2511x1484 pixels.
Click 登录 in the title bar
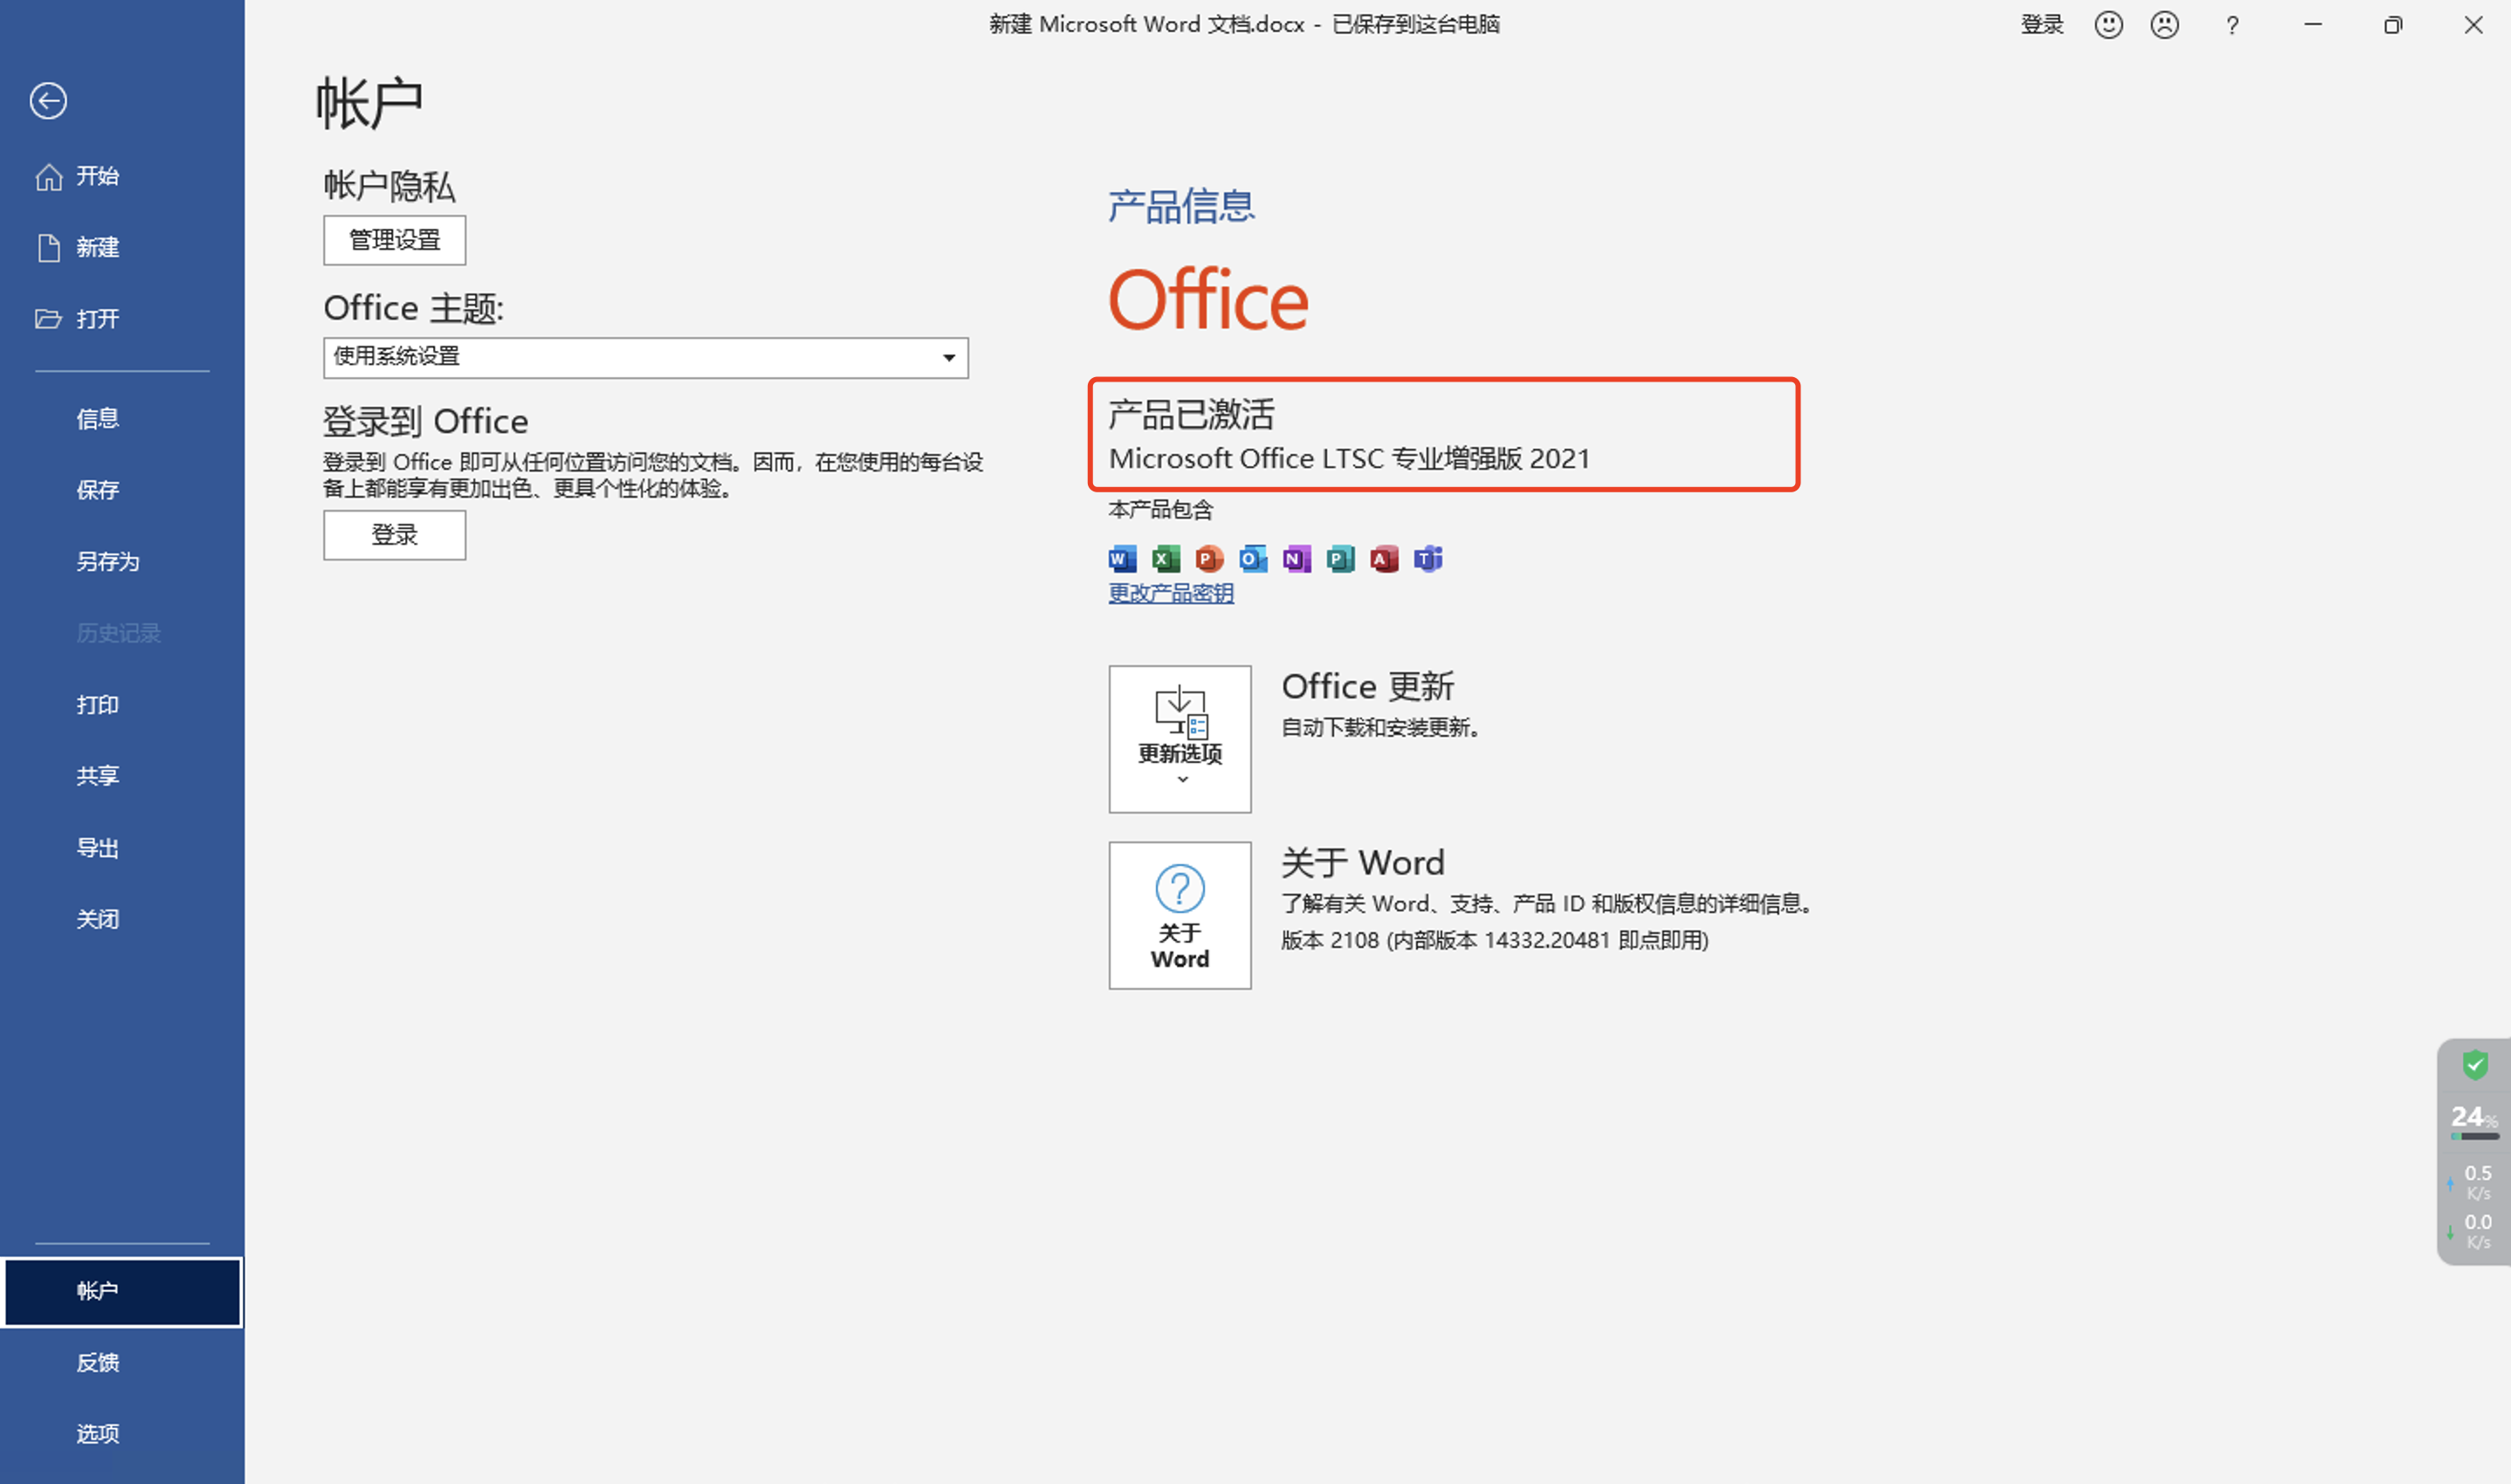pyautogui.click(x=2042, y=25)
